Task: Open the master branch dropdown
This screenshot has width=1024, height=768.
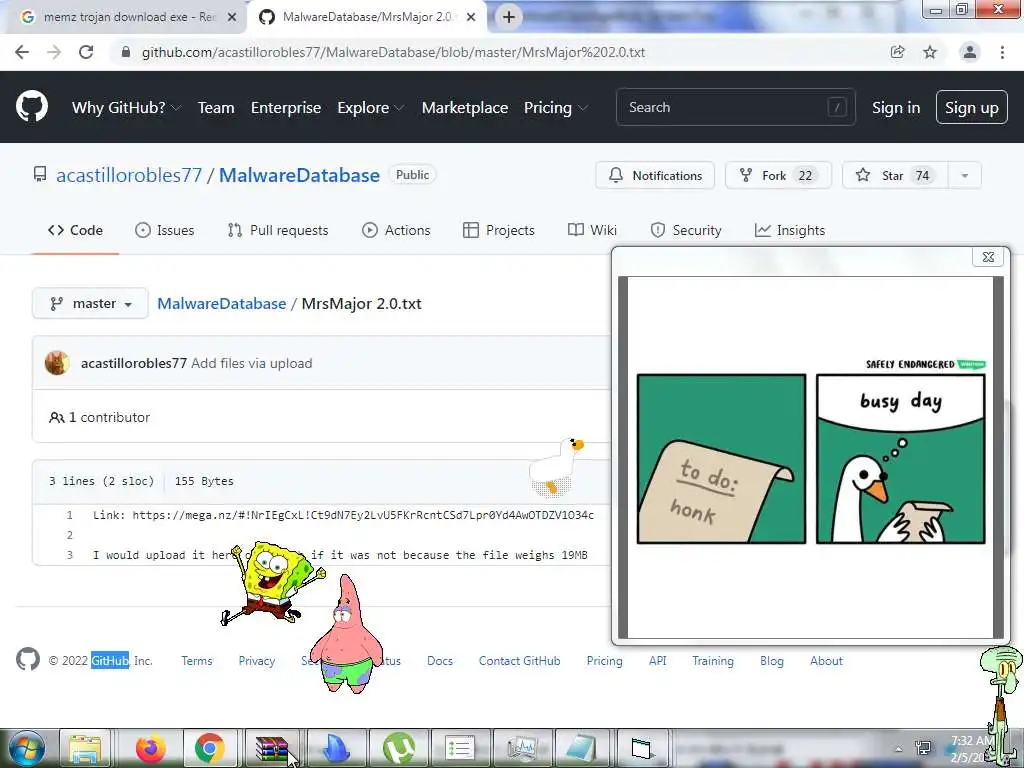Action: [x=90, y=304]
